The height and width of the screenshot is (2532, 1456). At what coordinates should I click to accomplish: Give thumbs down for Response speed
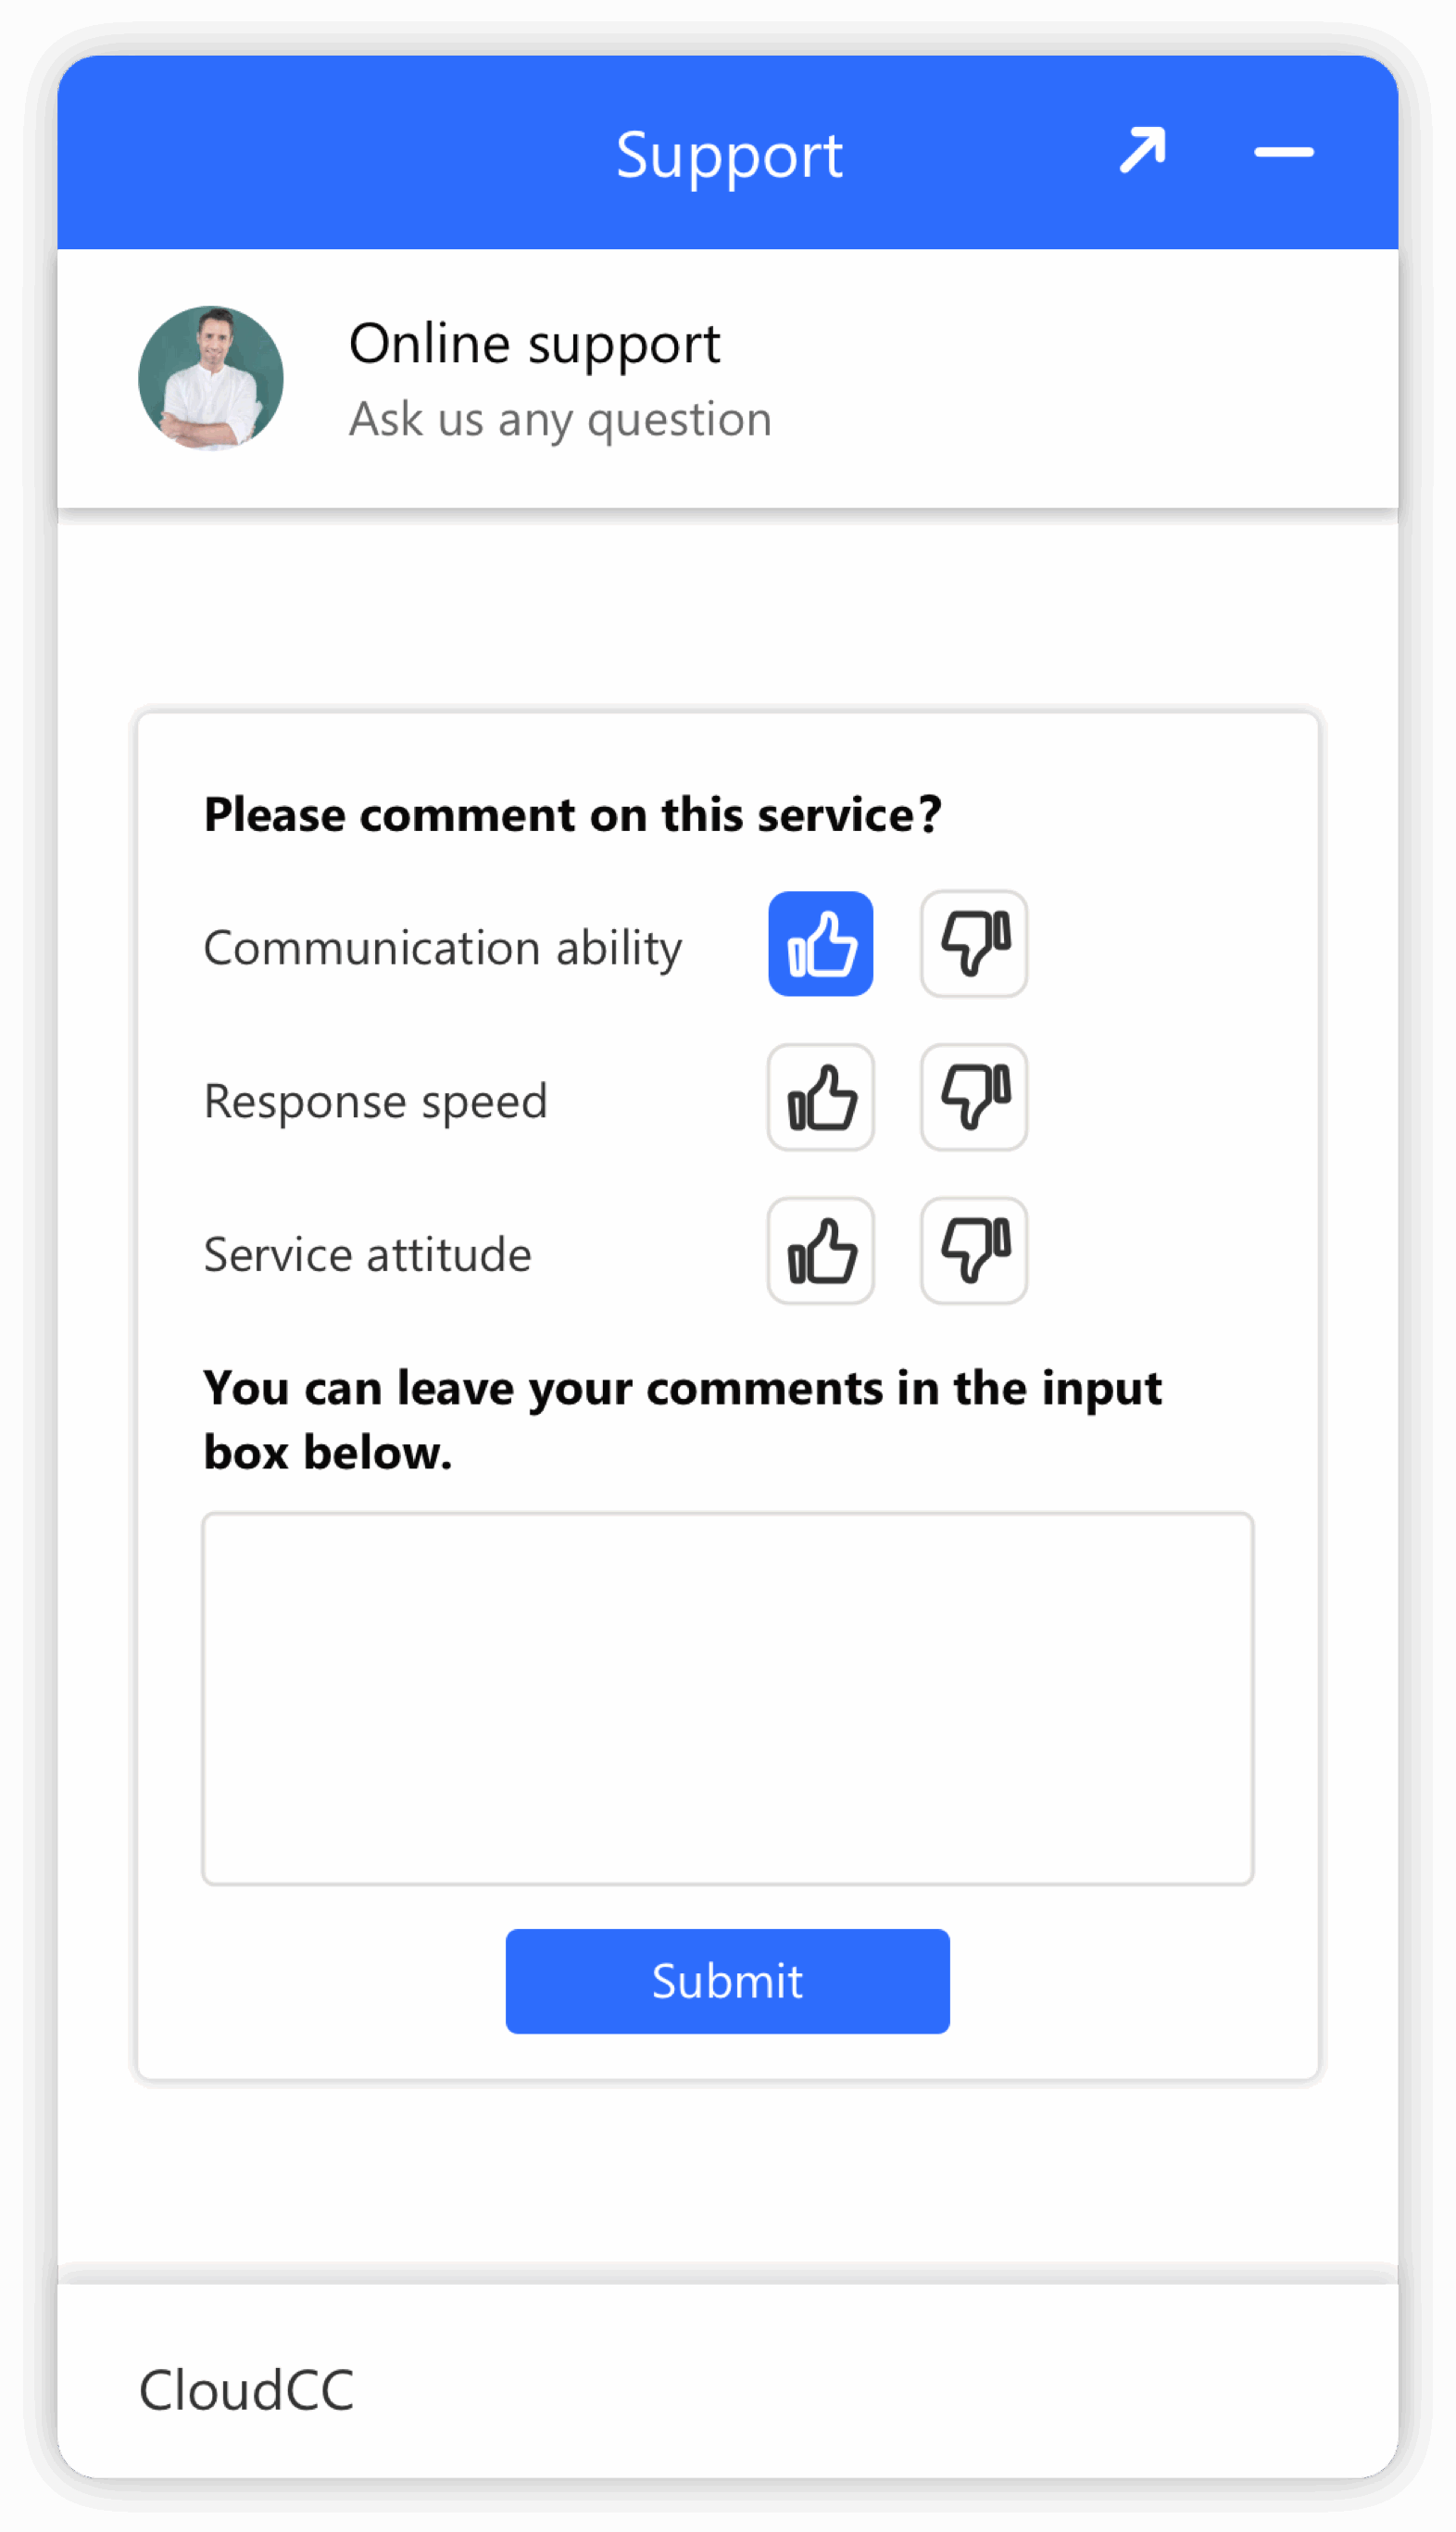[973, 1097]
